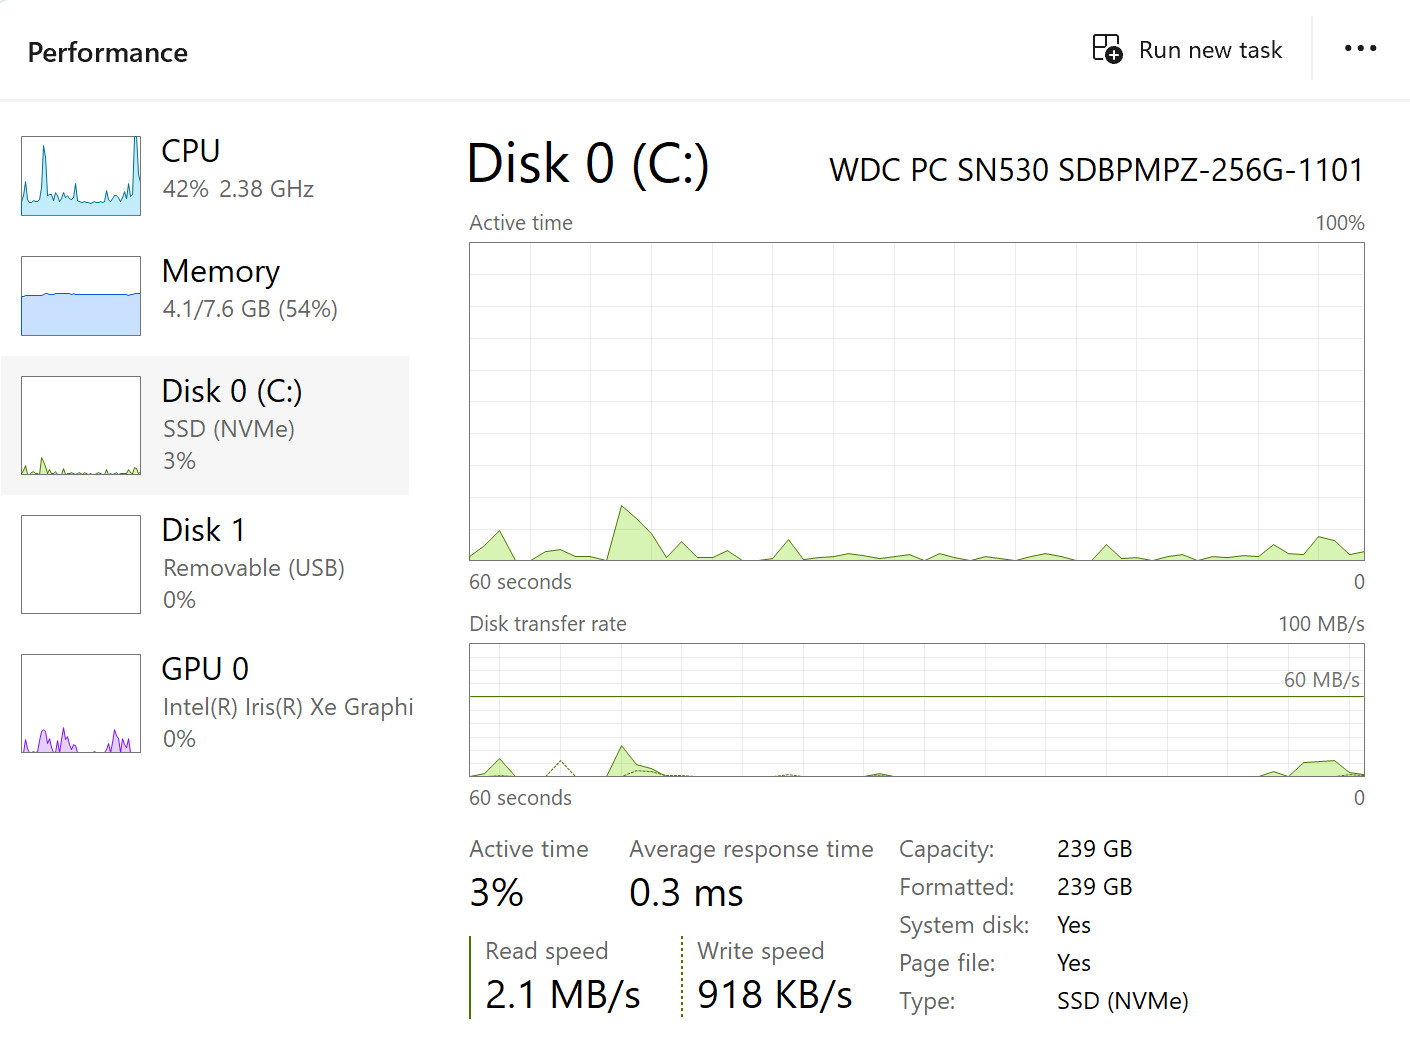Select the GPU 0 purple mini graph
This screenshot has width=1410, height=1052.
(81, 703)
